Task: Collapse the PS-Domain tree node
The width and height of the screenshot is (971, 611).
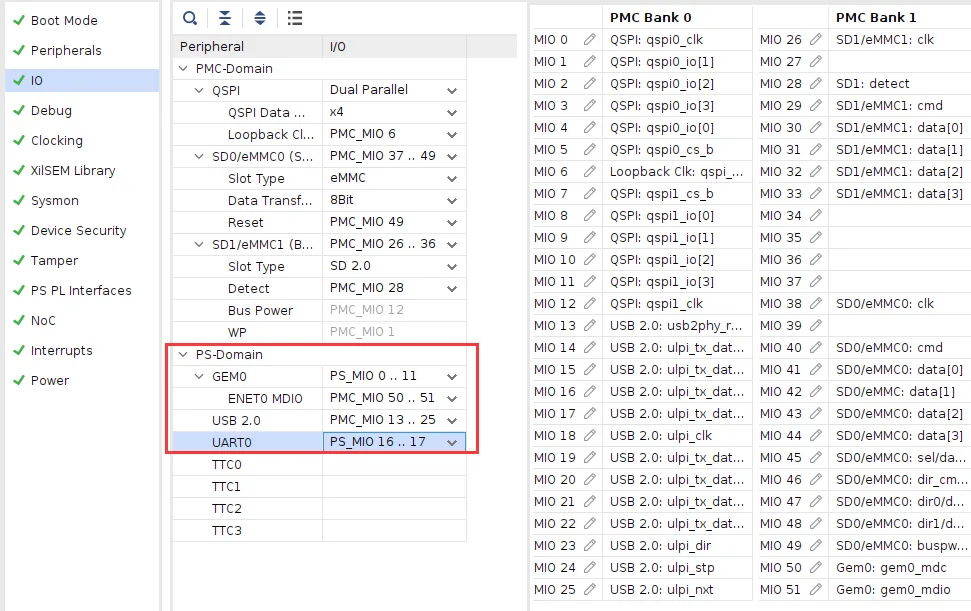Action: (183, 355)
